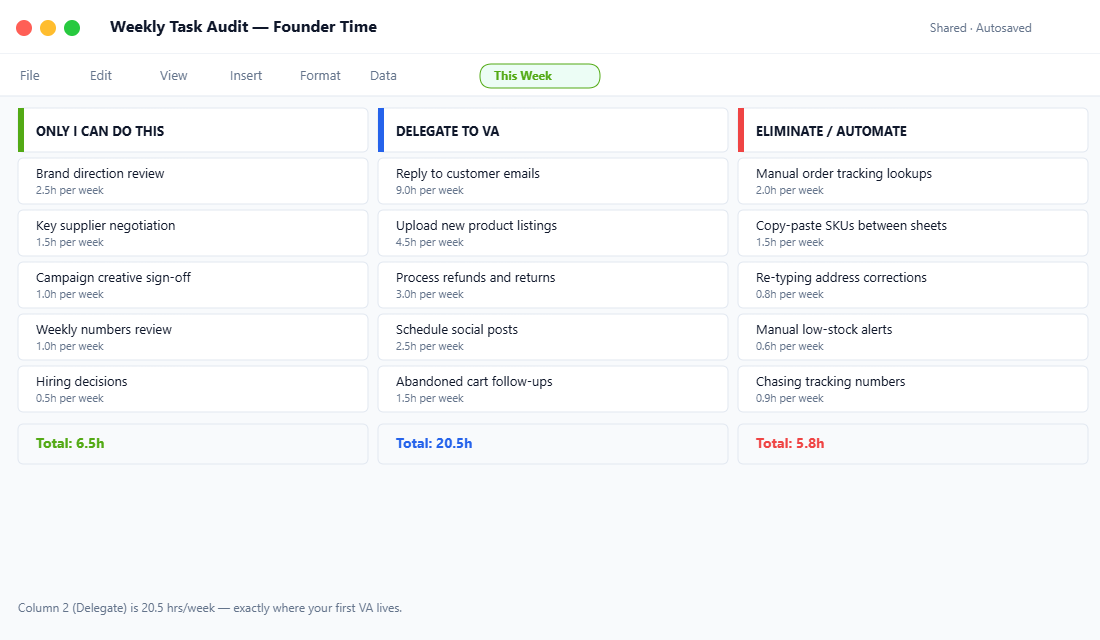
Task: Open the Edit menu
Action: 101,76
